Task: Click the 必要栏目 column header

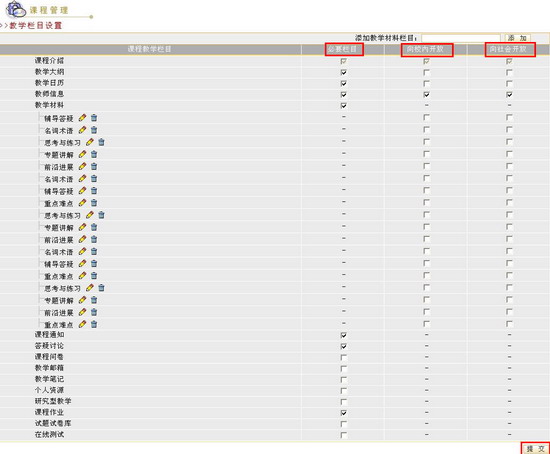Action: [x=344, y=49]
